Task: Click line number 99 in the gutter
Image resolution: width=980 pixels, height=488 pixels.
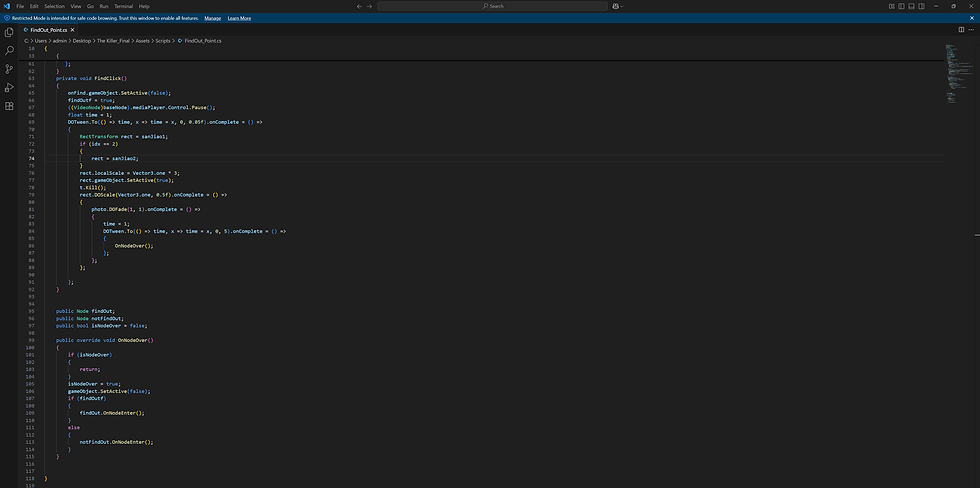Action: [31, 340]
